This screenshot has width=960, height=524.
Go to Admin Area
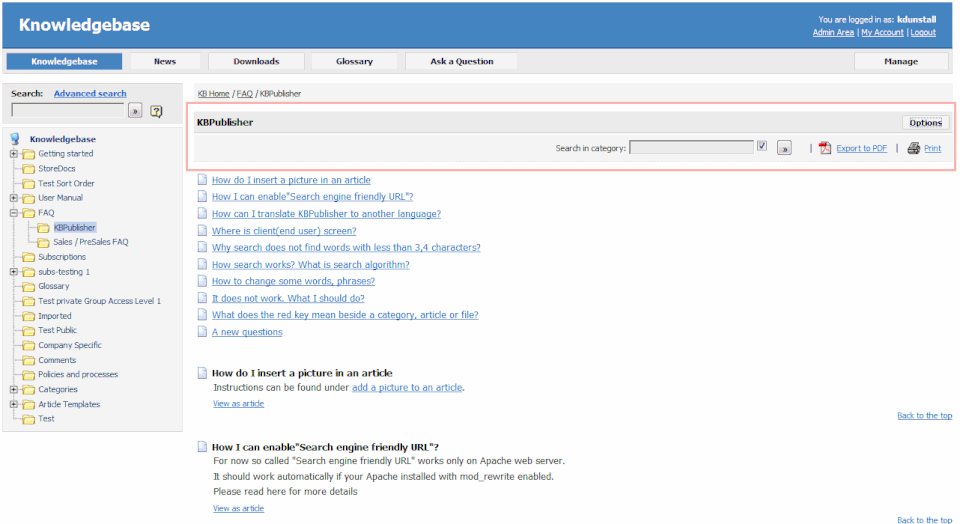(833, 32)
